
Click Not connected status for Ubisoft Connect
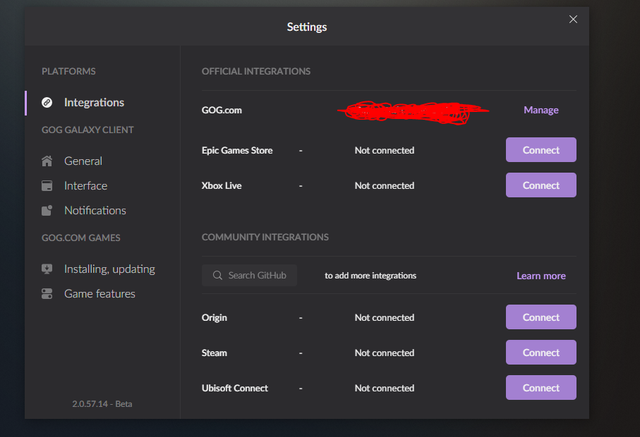[x=384, y=388]
